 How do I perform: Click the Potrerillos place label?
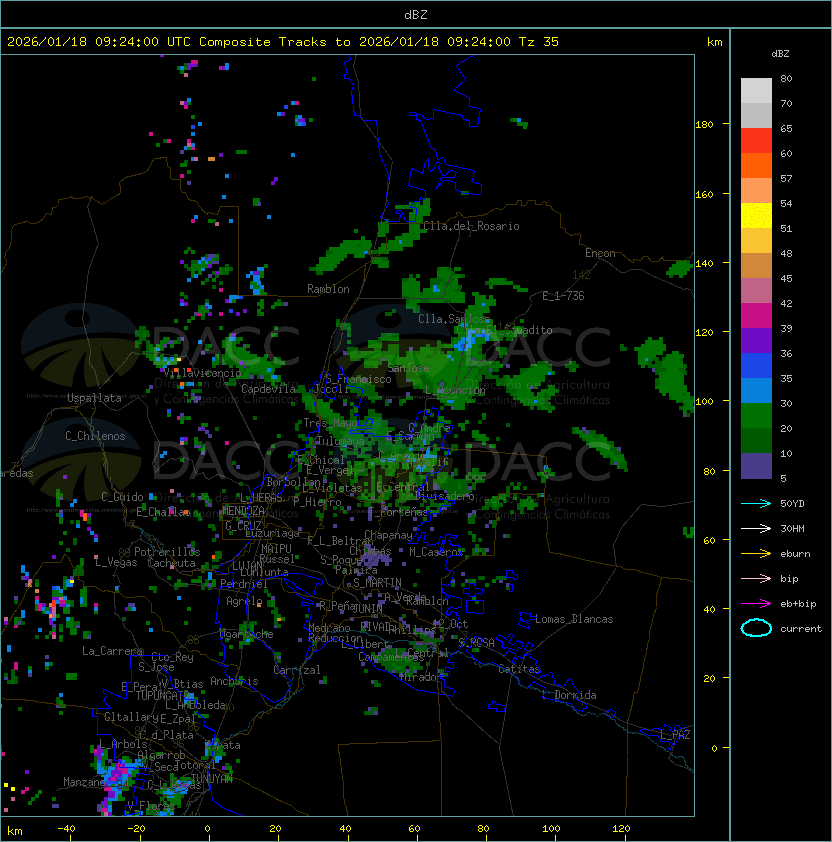[x=167, y=552]
